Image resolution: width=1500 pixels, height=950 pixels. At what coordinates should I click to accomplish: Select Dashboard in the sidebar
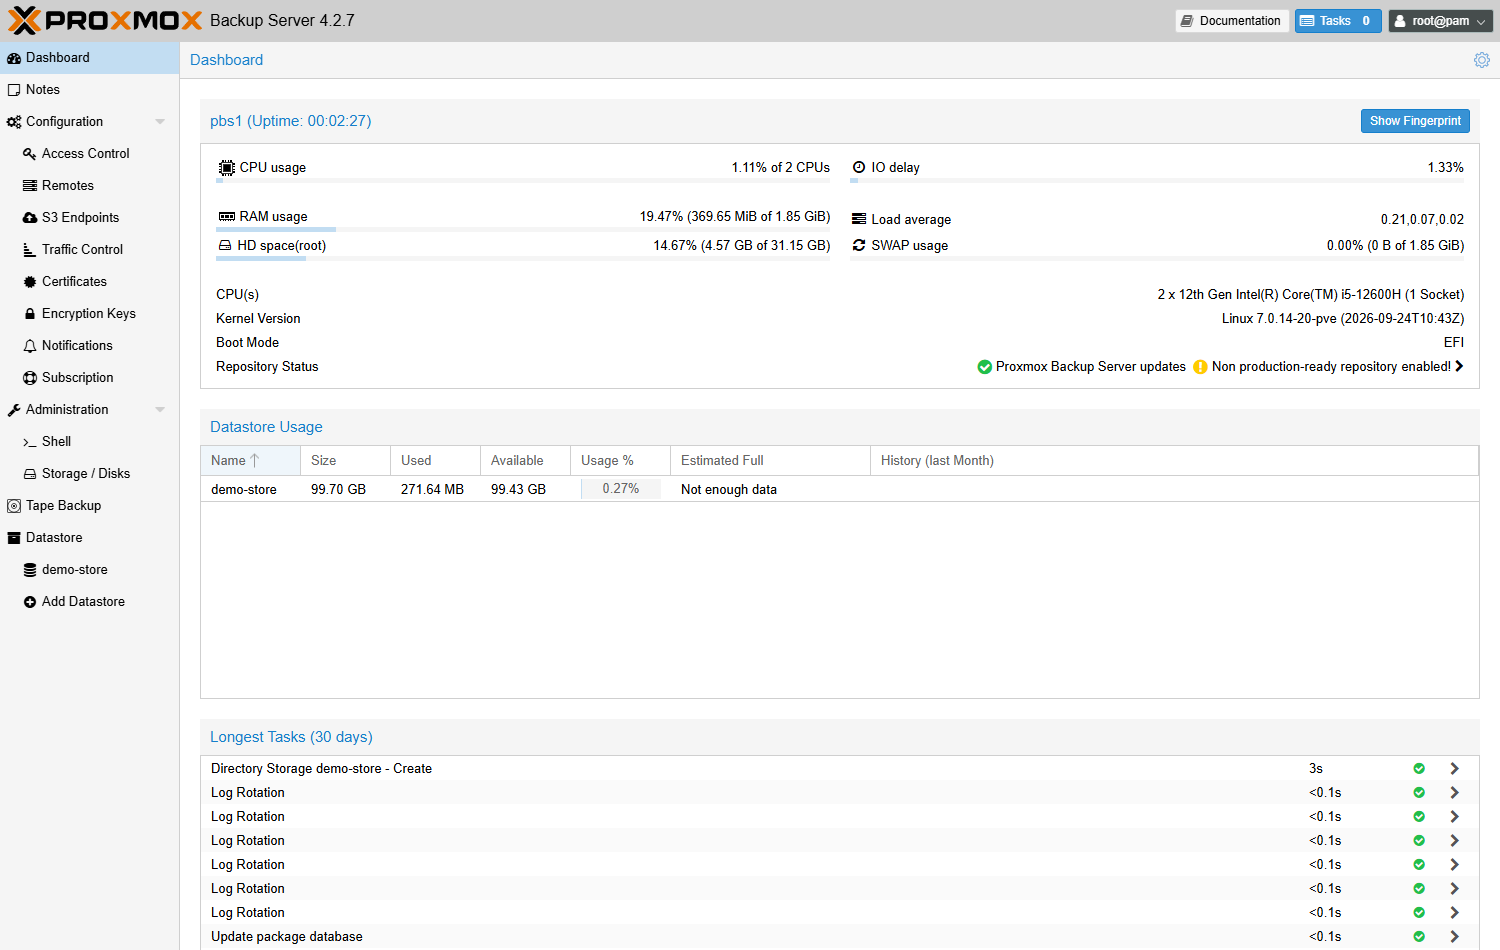[90, 58]
